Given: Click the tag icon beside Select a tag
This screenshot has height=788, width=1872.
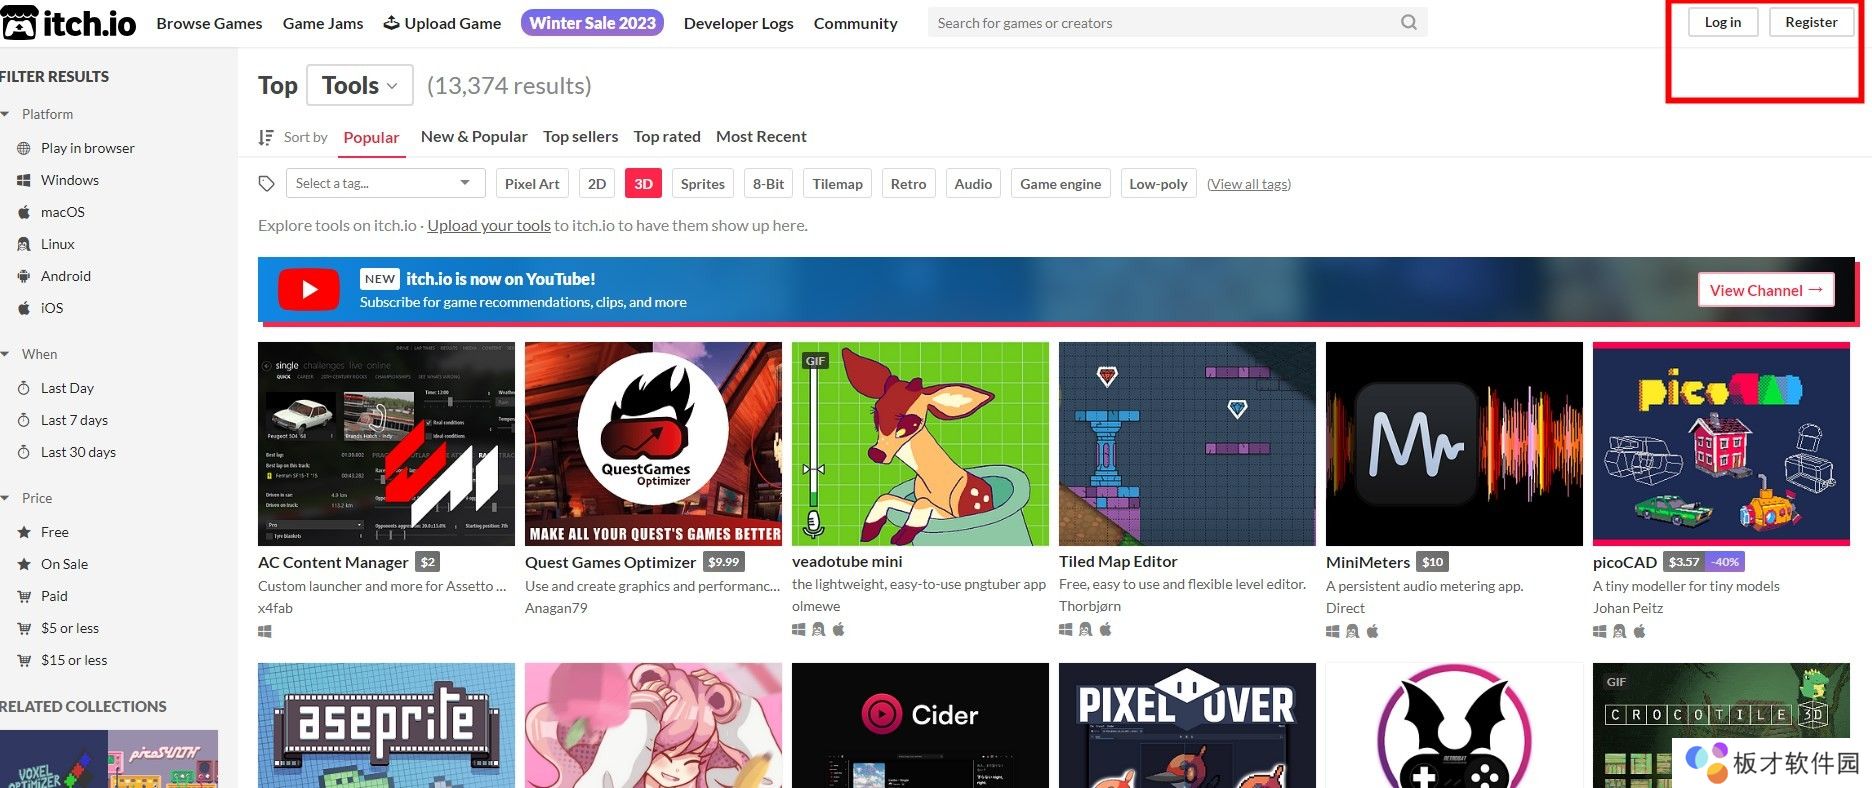Looking at the screenshot, I should pyautogui.click(x=266, y=184).
